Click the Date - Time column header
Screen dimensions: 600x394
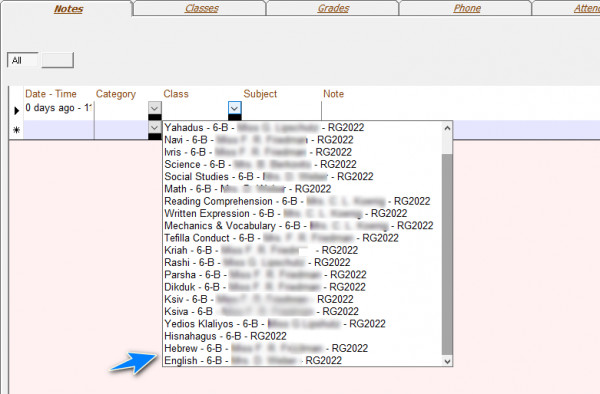(51, 94)
